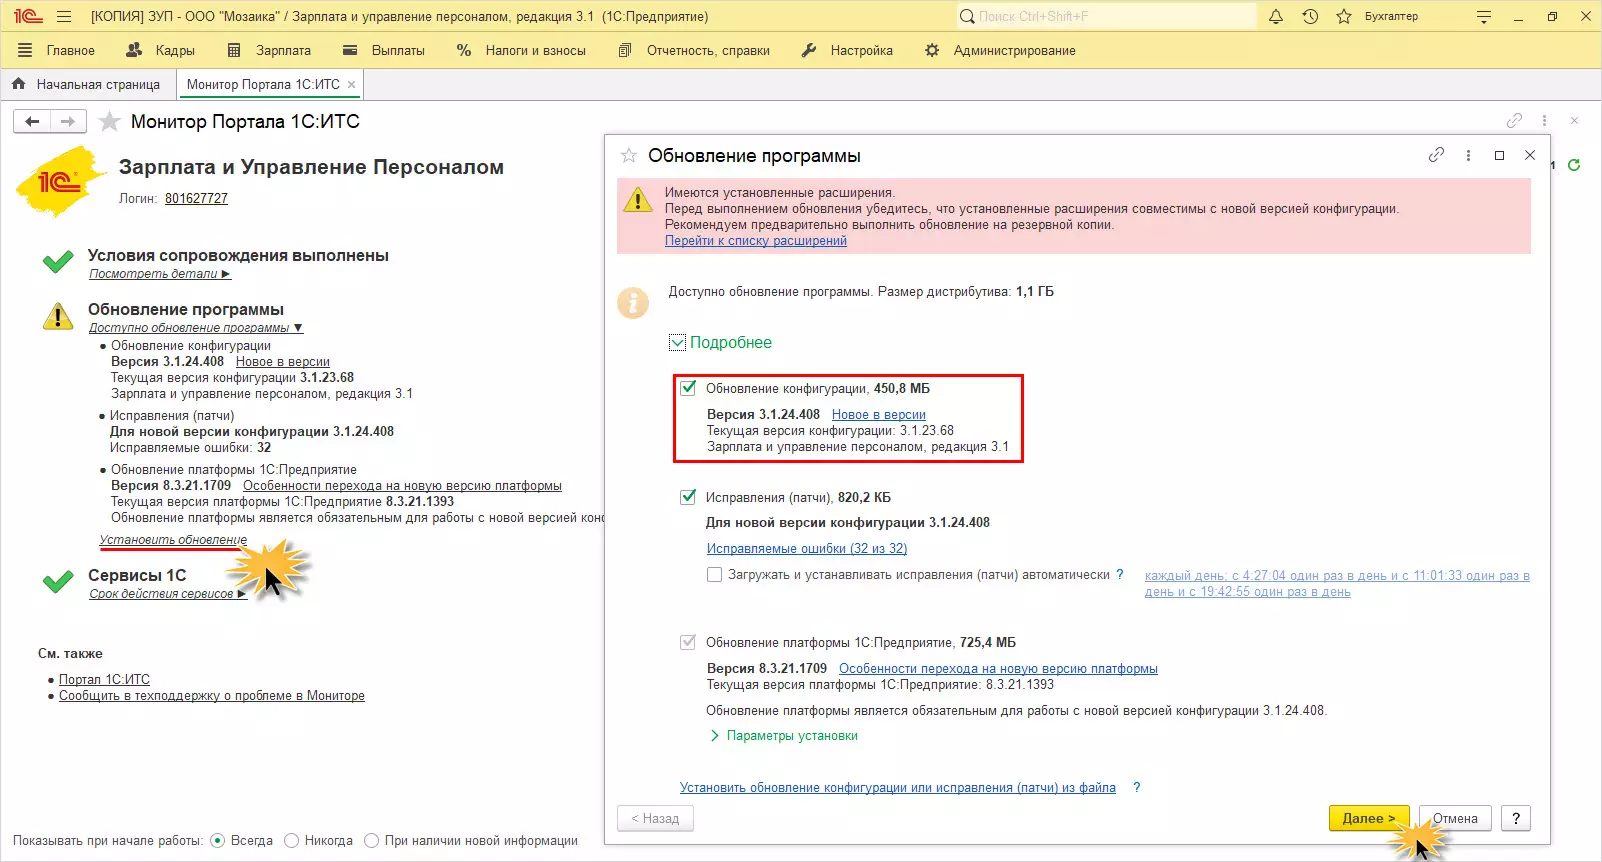Click the Бухгалтер user name

[x=1391, y=16]
